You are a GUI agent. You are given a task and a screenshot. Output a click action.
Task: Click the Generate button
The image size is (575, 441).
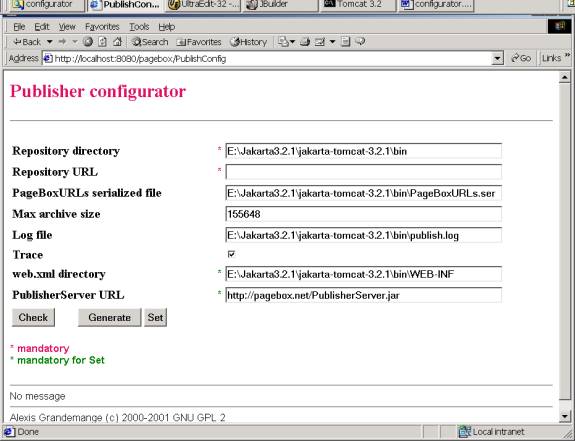click(110, 317)
